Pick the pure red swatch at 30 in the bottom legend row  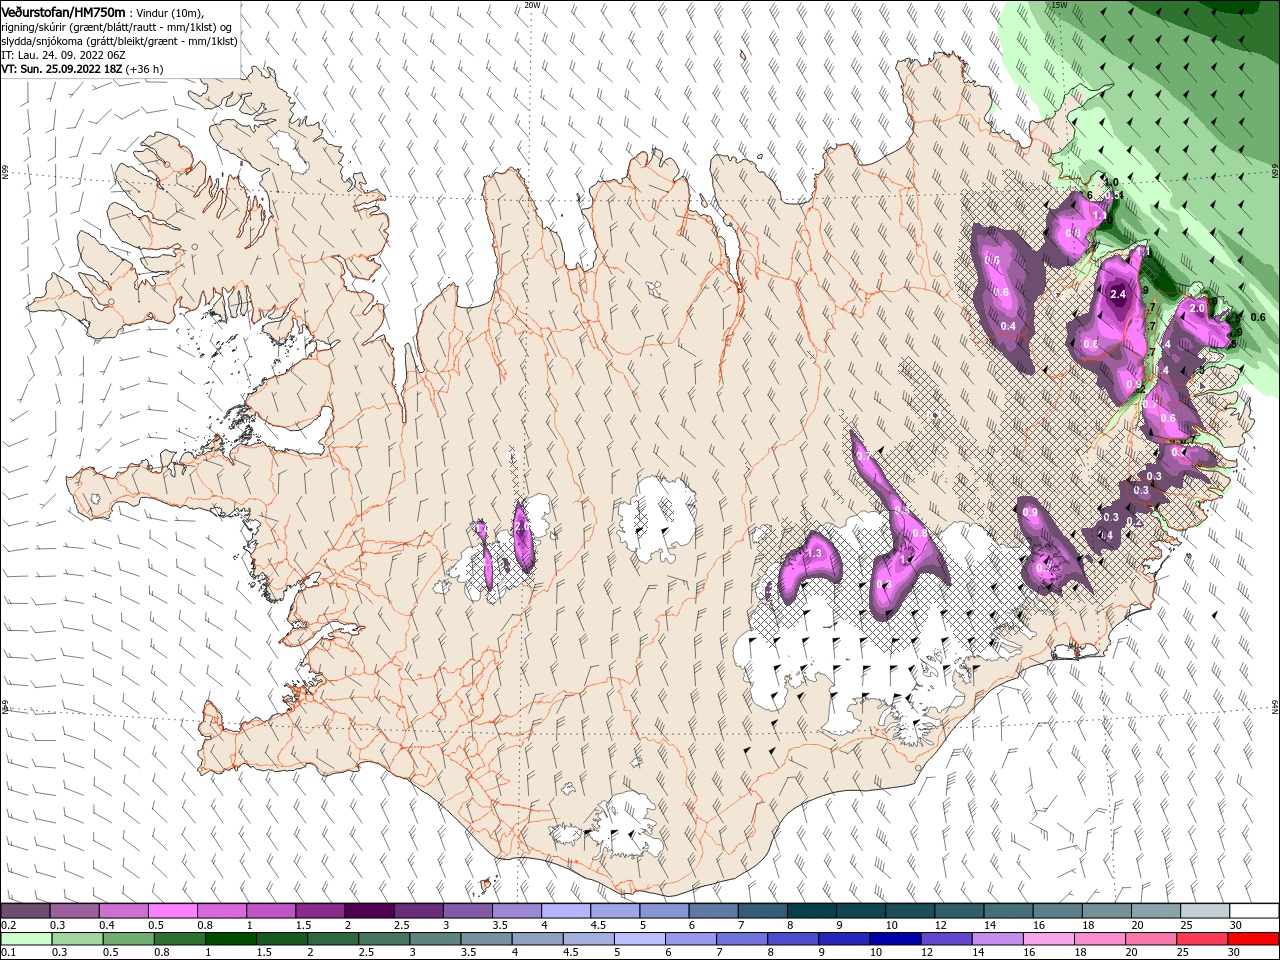tap(1254, 939)
